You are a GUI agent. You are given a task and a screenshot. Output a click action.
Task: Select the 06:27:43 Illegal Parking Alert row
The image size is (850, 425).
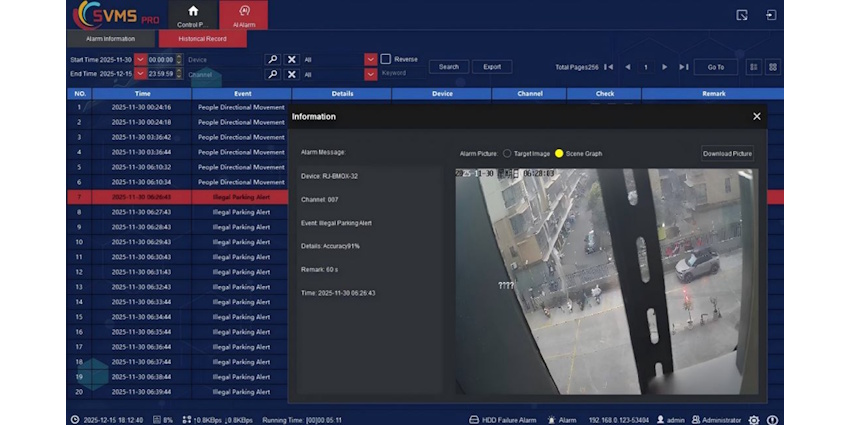[180, 212]
